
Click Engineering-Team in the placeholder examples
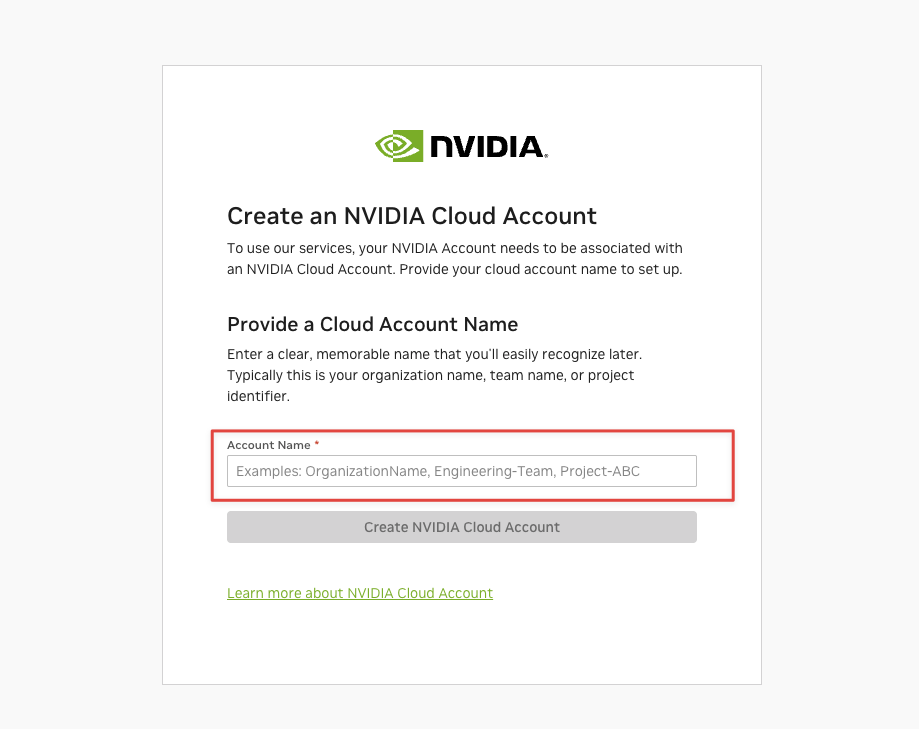pyautogui.click(x=495, y=471)
